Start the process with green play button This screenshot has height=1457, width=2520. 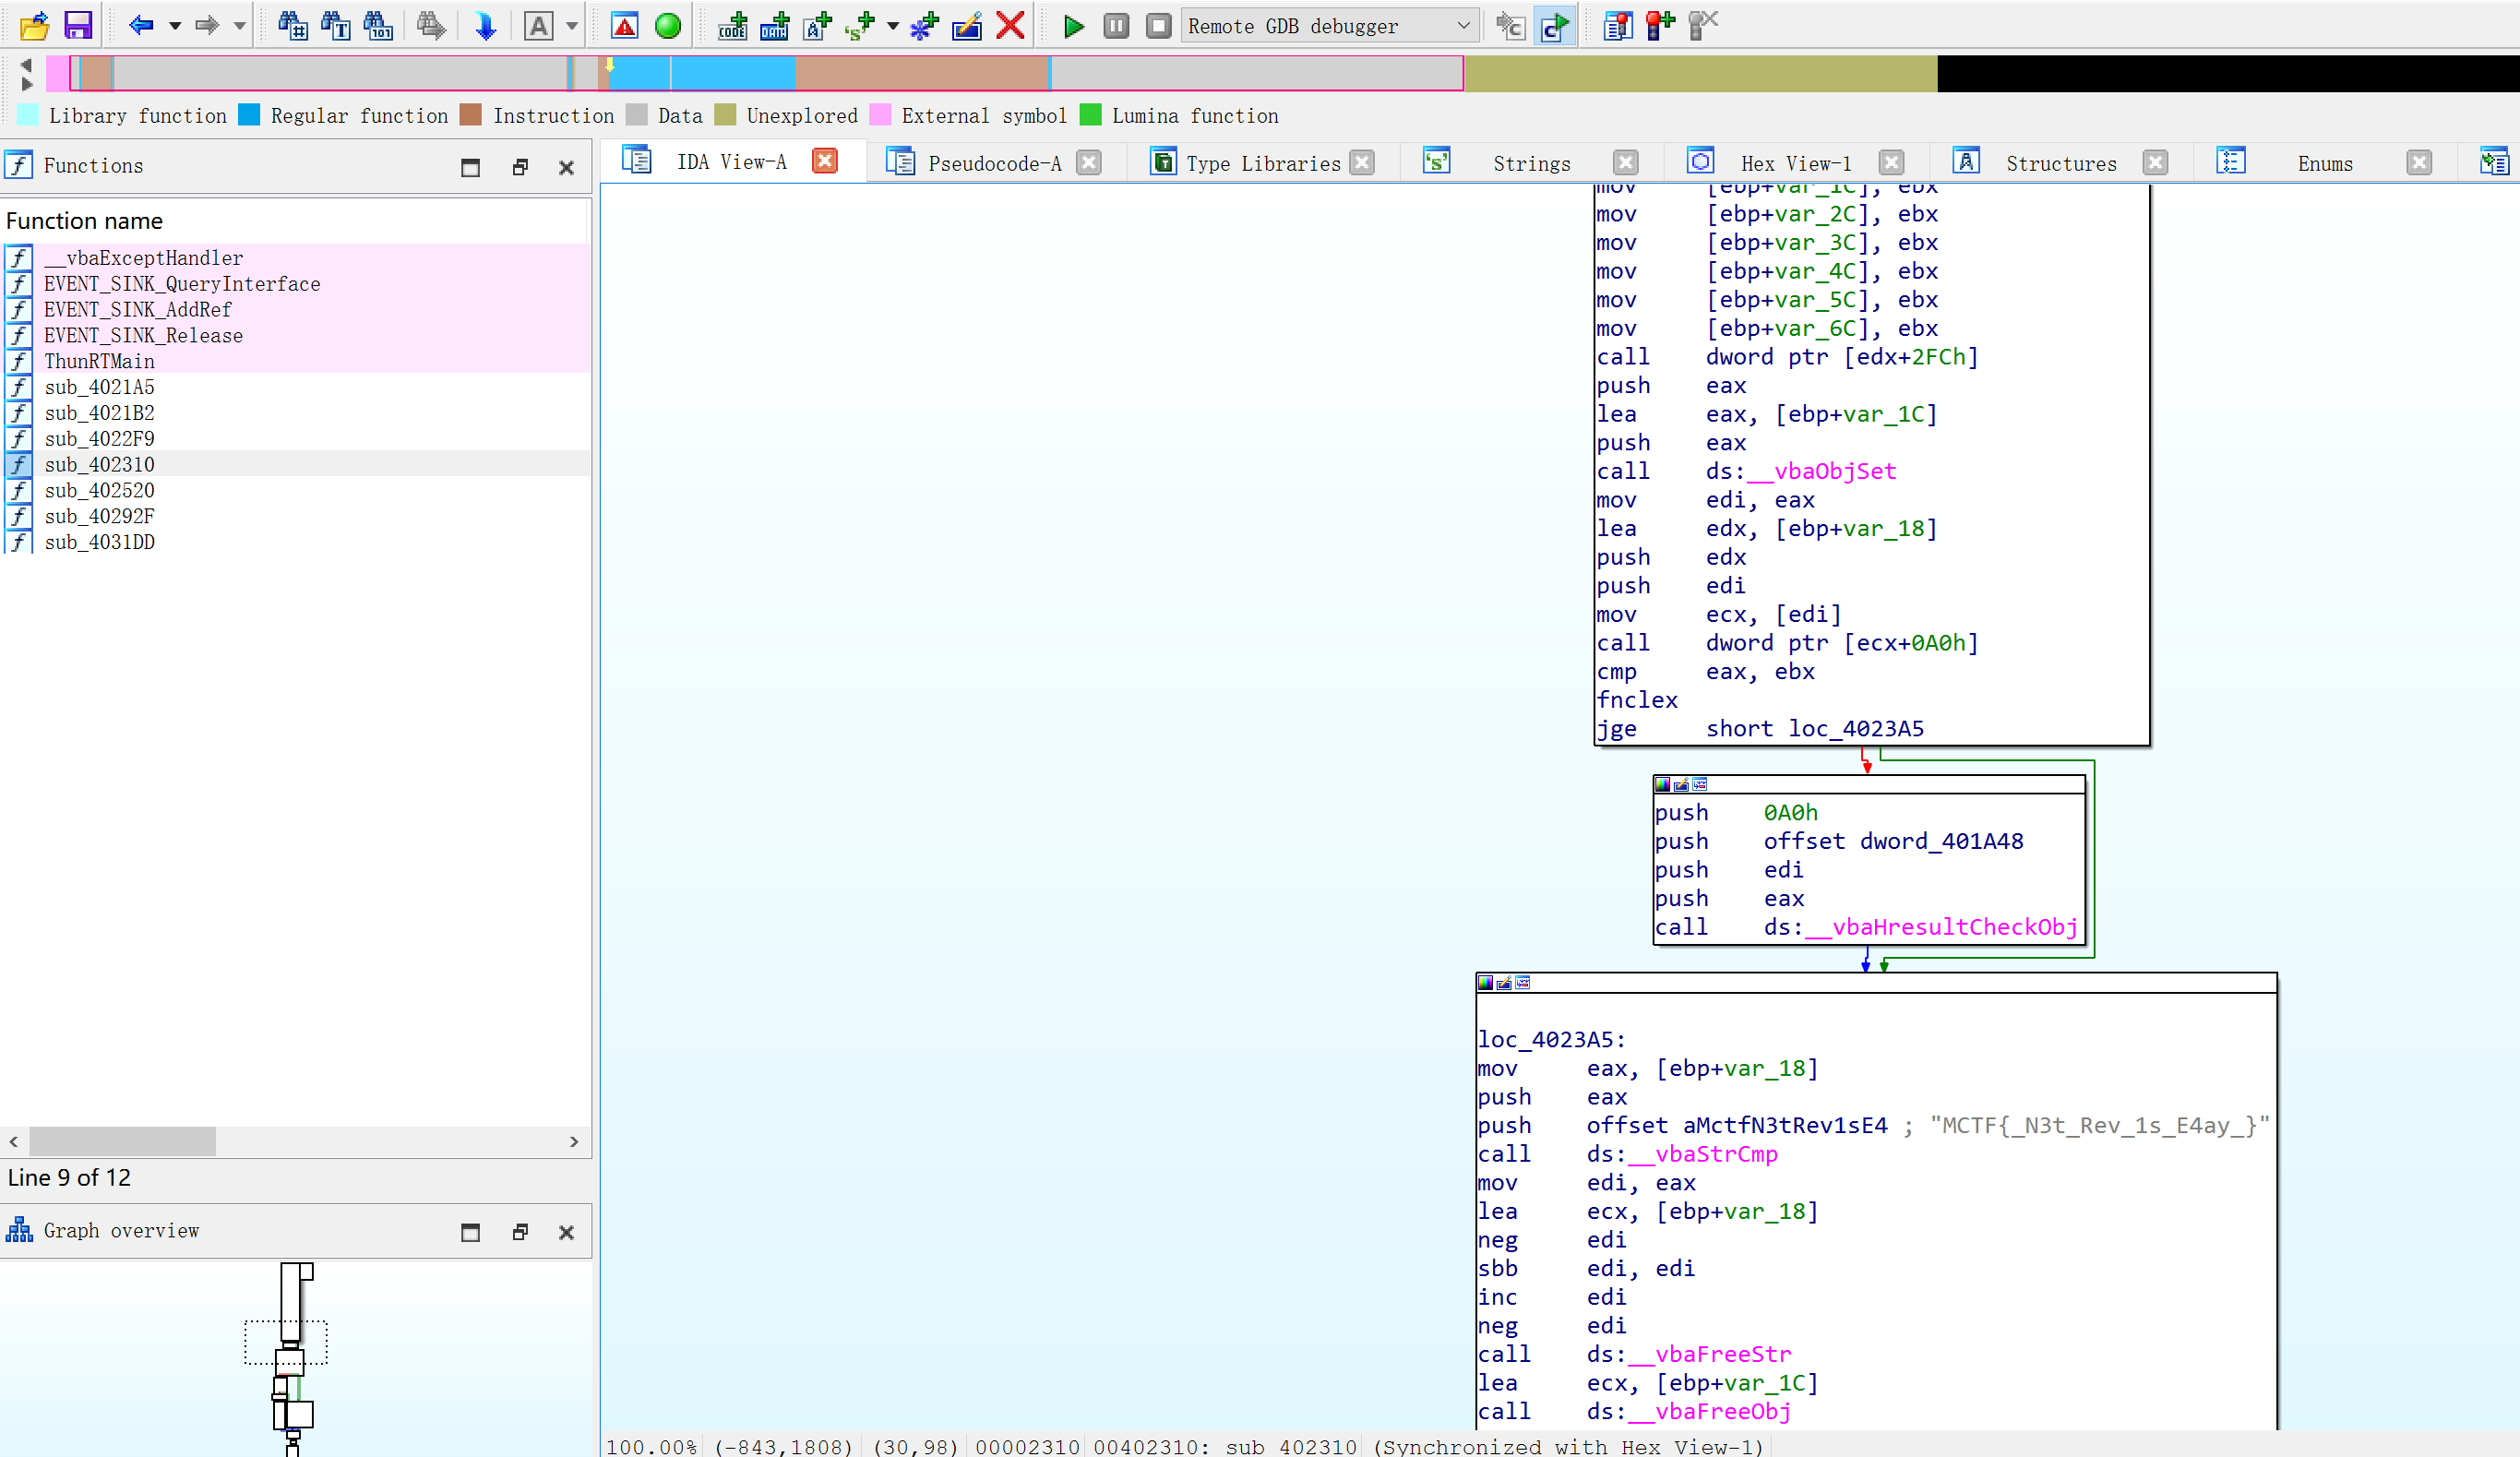(x=1073, y=25)
